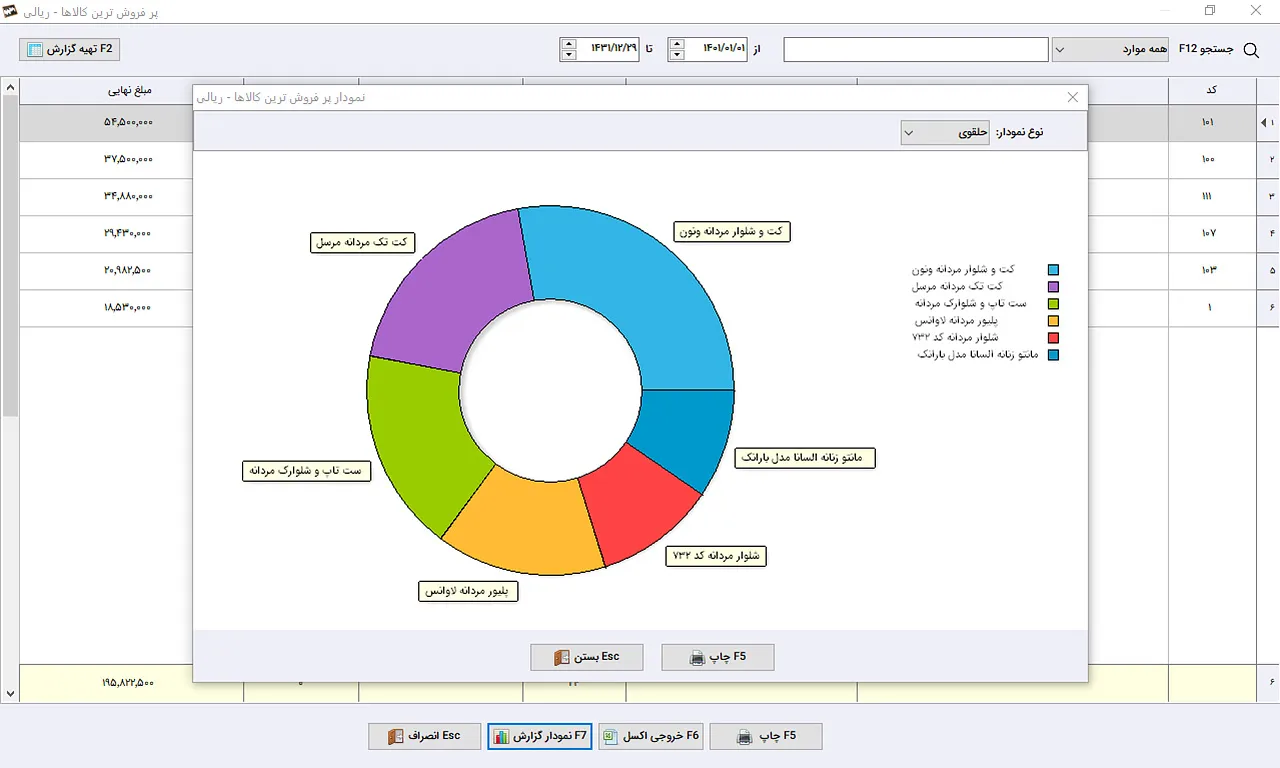The height and width of the screenshot is (768, 1280).
Task: Click the dark blue legend swatch for مانتو زنانه
Action: point(1053,355)
